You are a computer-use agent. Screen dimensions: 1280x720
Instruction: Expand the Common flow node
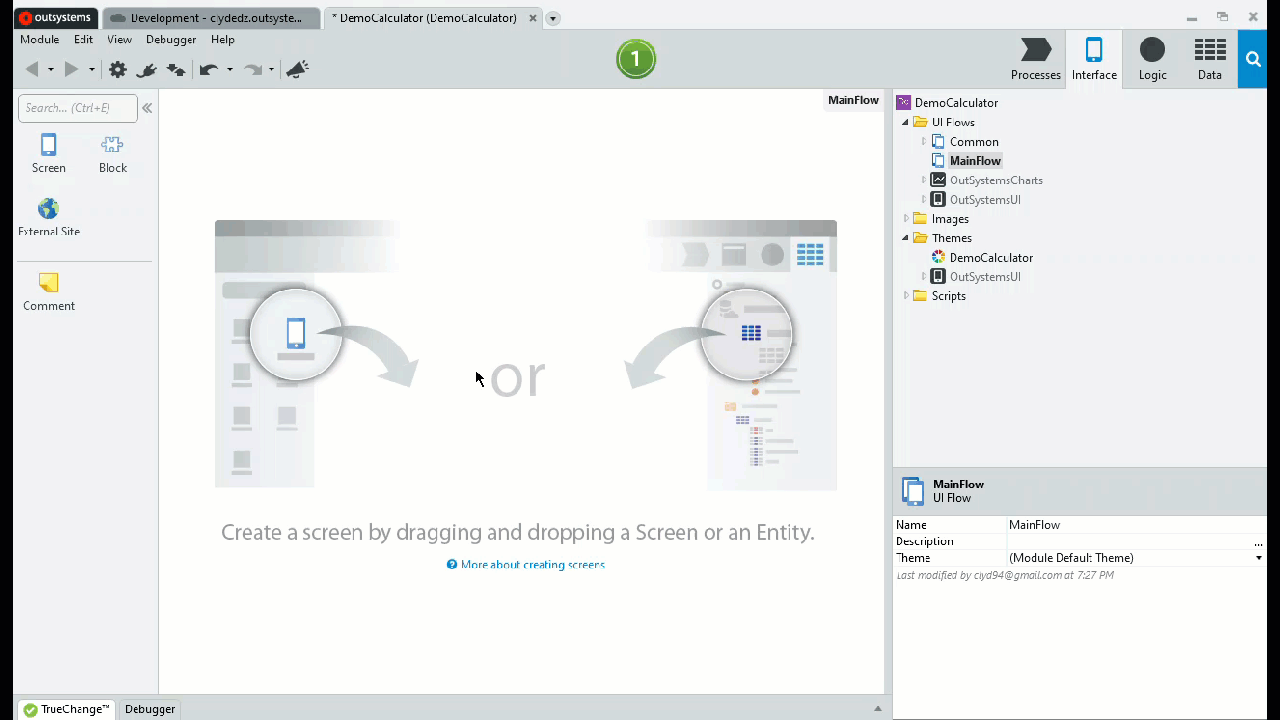click(x=924, y=142)
